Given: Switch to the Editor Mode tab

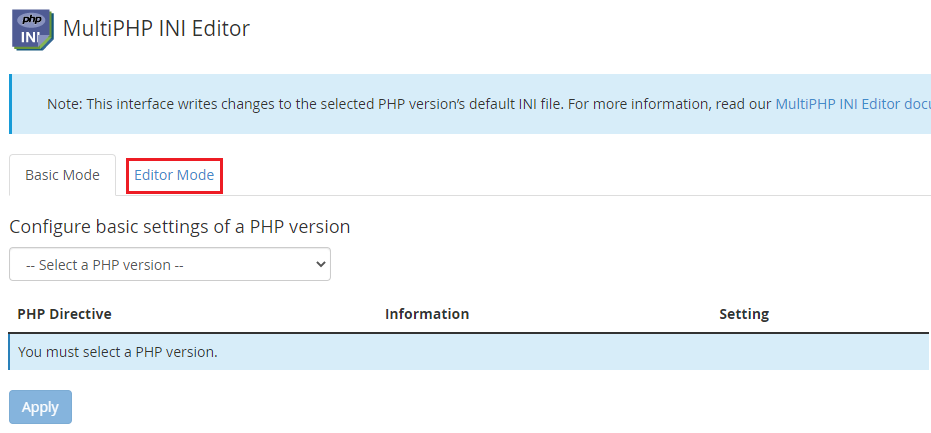Looking at the screenshot, I should (174, 175).
